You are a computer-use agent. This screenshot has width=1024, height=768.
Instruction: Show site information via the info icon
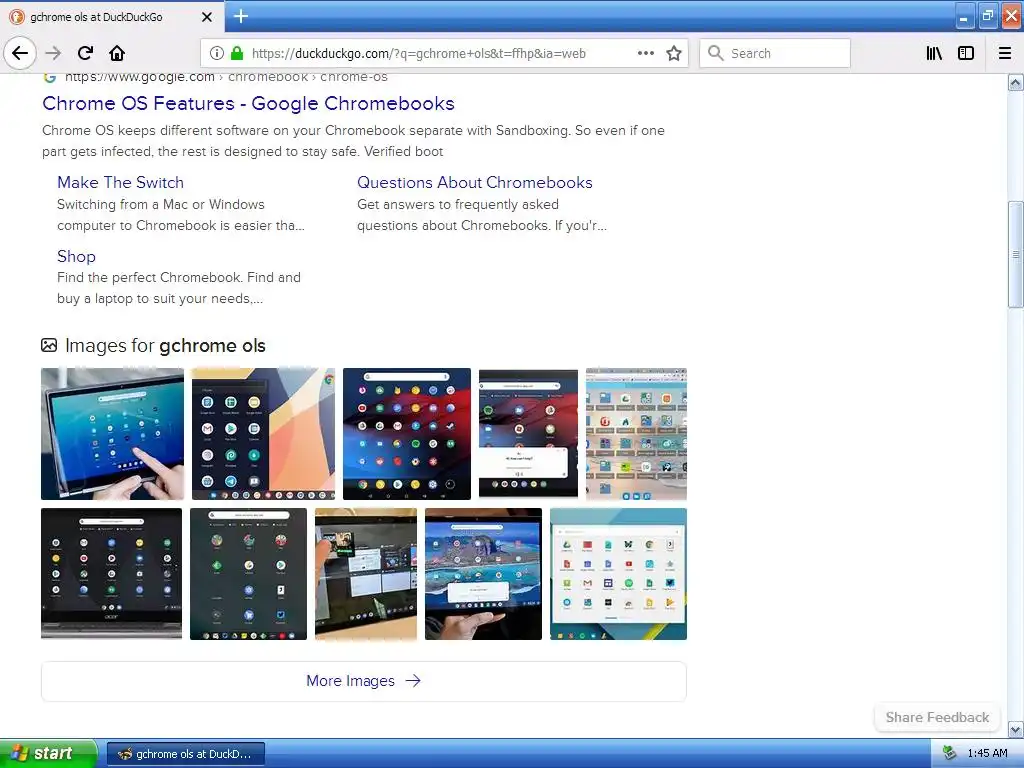217,53
